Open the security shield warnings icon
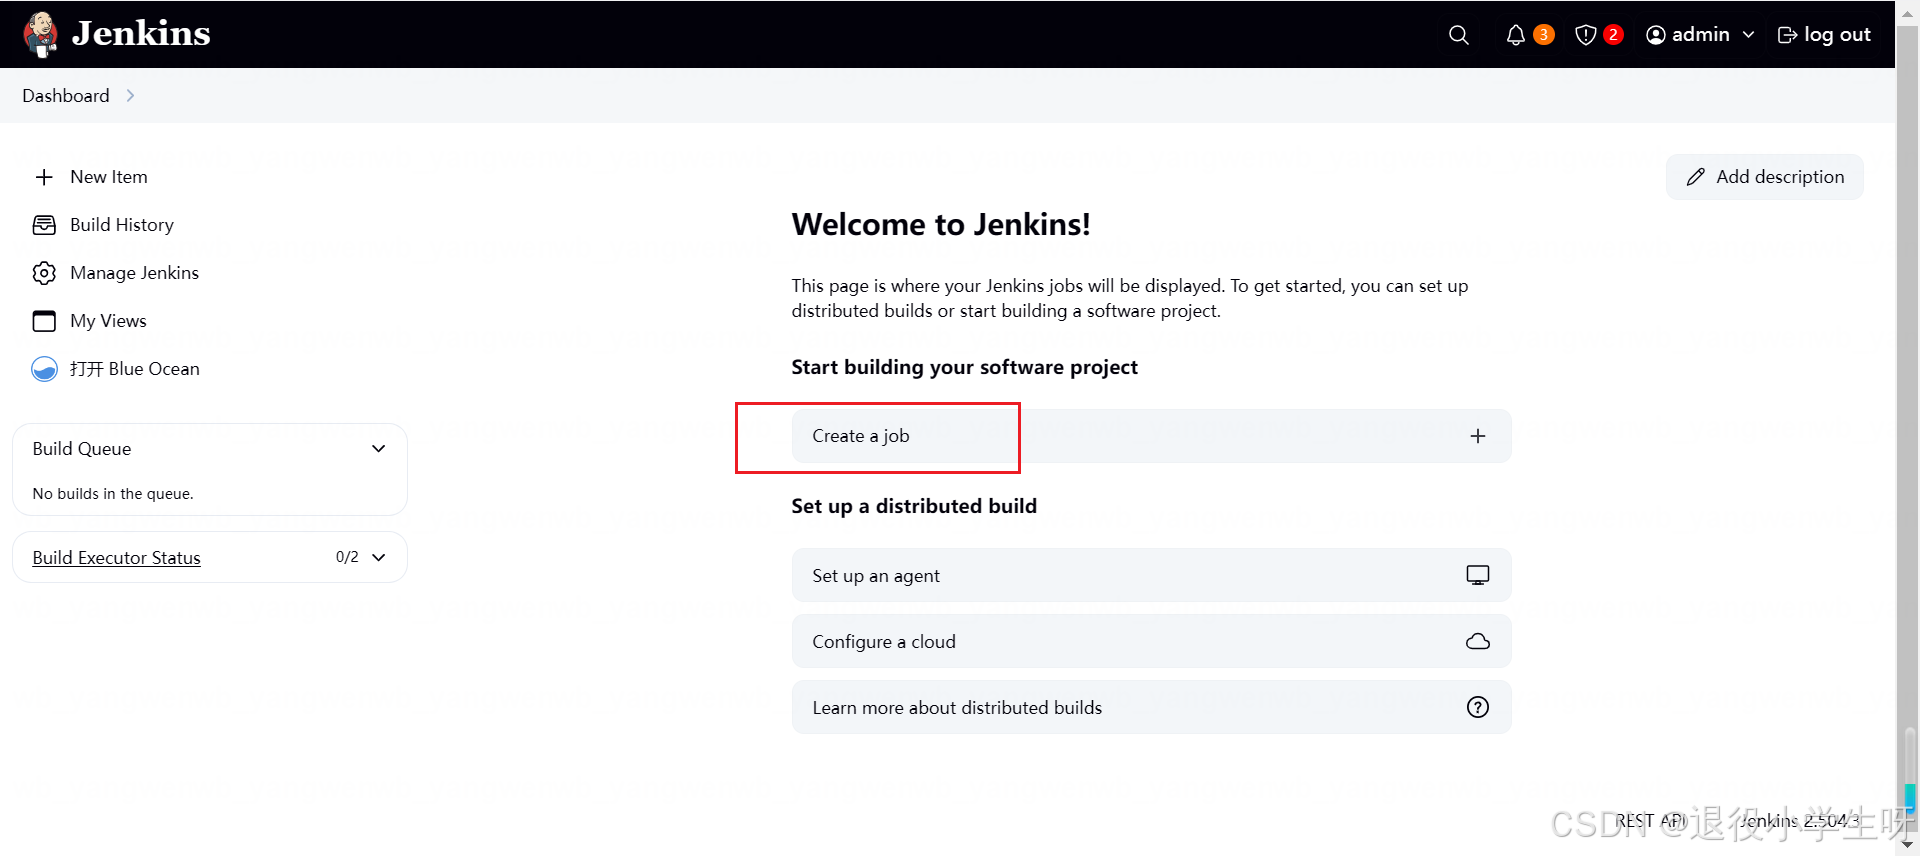1920x856 pixels. click(x=1586, y=35)
